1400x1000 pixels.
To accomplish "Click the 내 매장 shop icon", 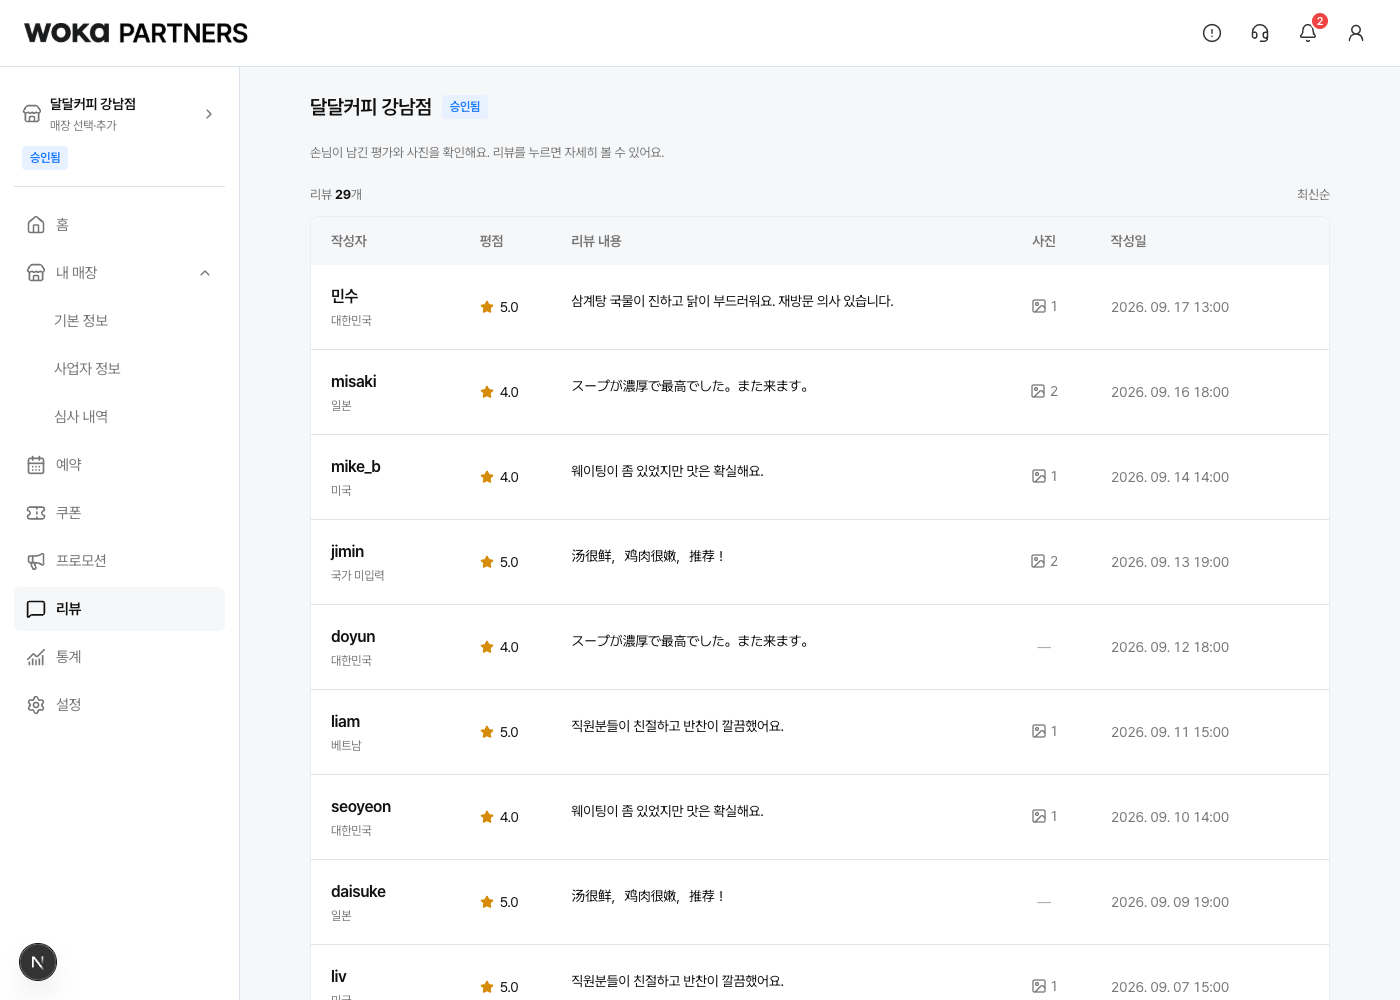I will (x=36, y=273).
